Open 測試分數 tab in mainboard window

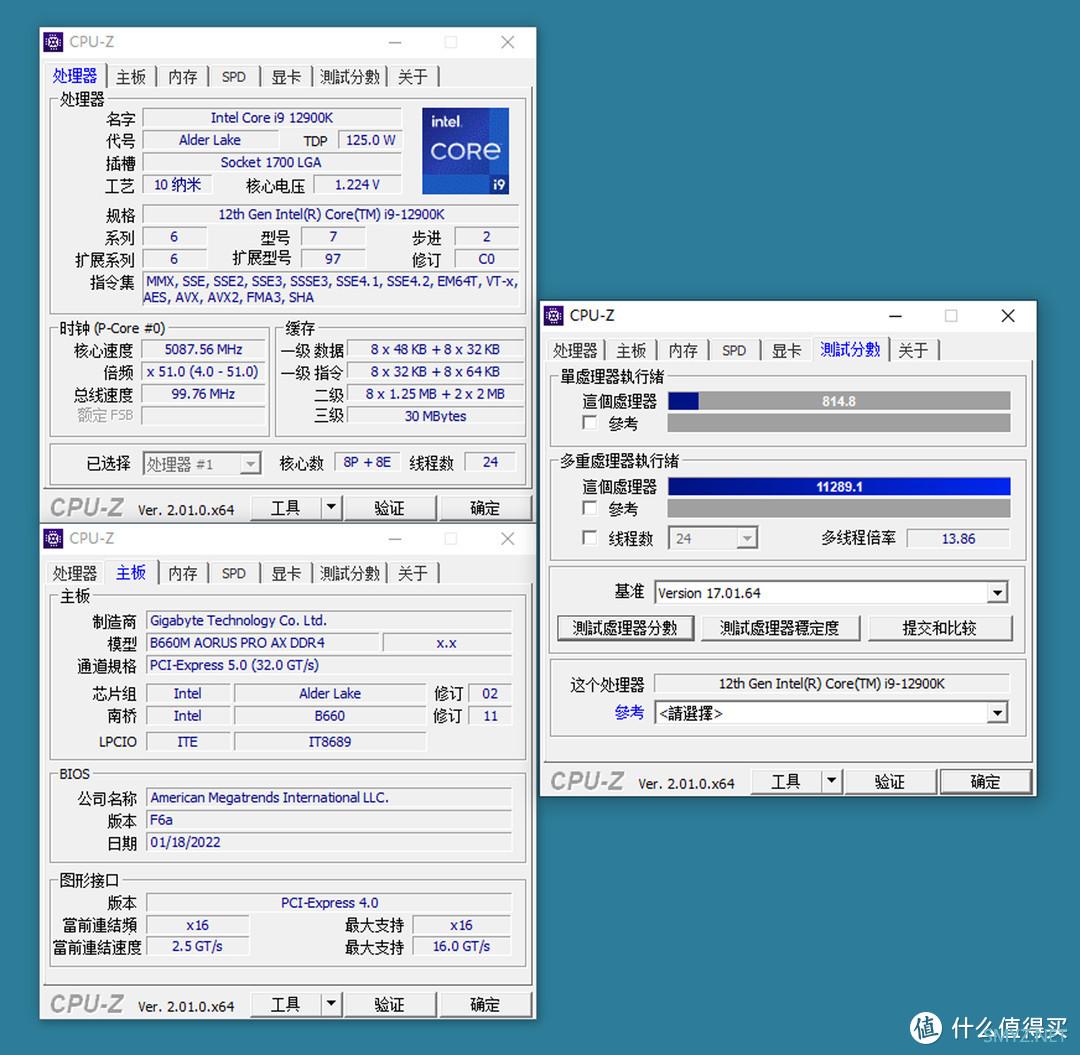pyautogui.click(x=350, y=573)
